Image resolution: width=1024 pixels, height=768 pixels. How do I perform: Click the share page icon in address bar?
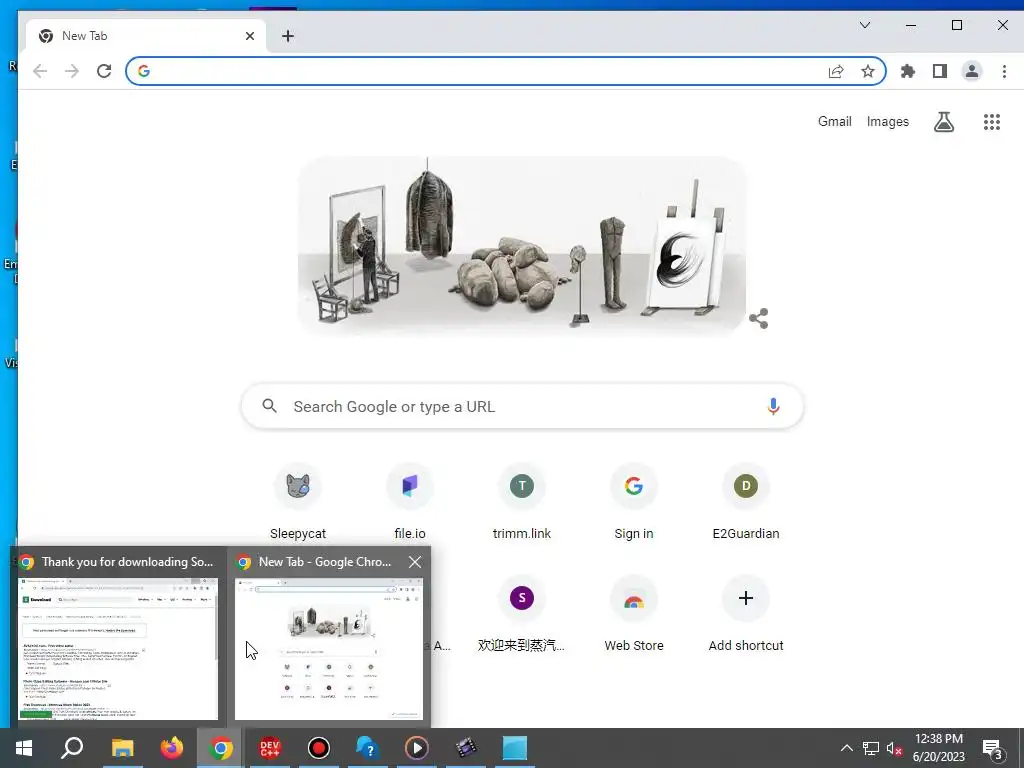tap(836, 71)
